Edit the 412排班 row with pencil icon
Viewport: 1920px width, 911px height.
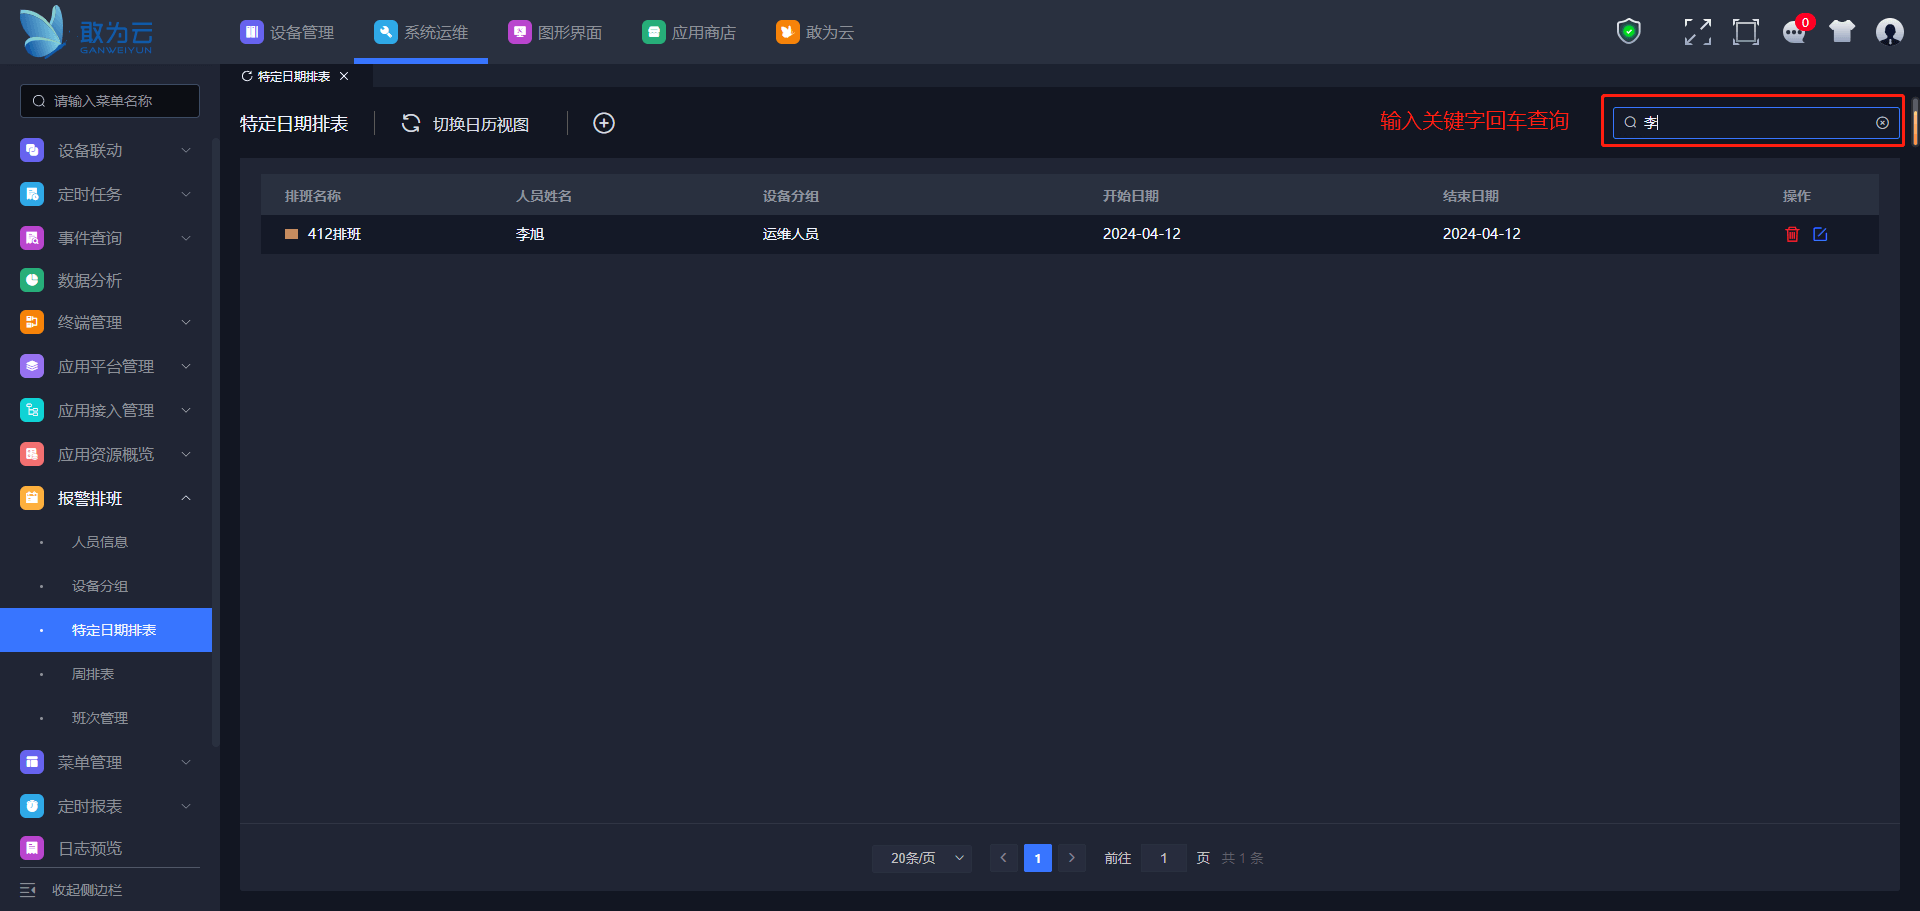pyautogui.click(x=1820, y=234)
